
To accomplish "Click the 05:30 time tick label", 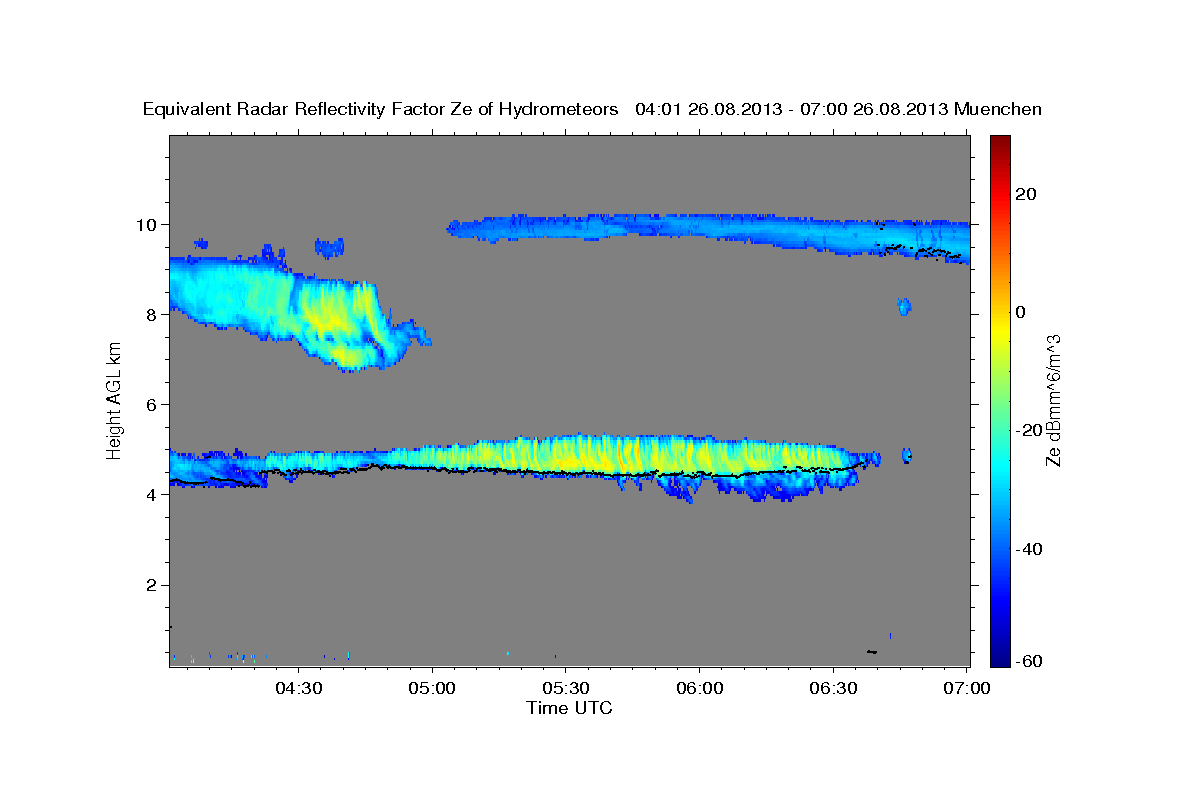I will pos(566,689).
